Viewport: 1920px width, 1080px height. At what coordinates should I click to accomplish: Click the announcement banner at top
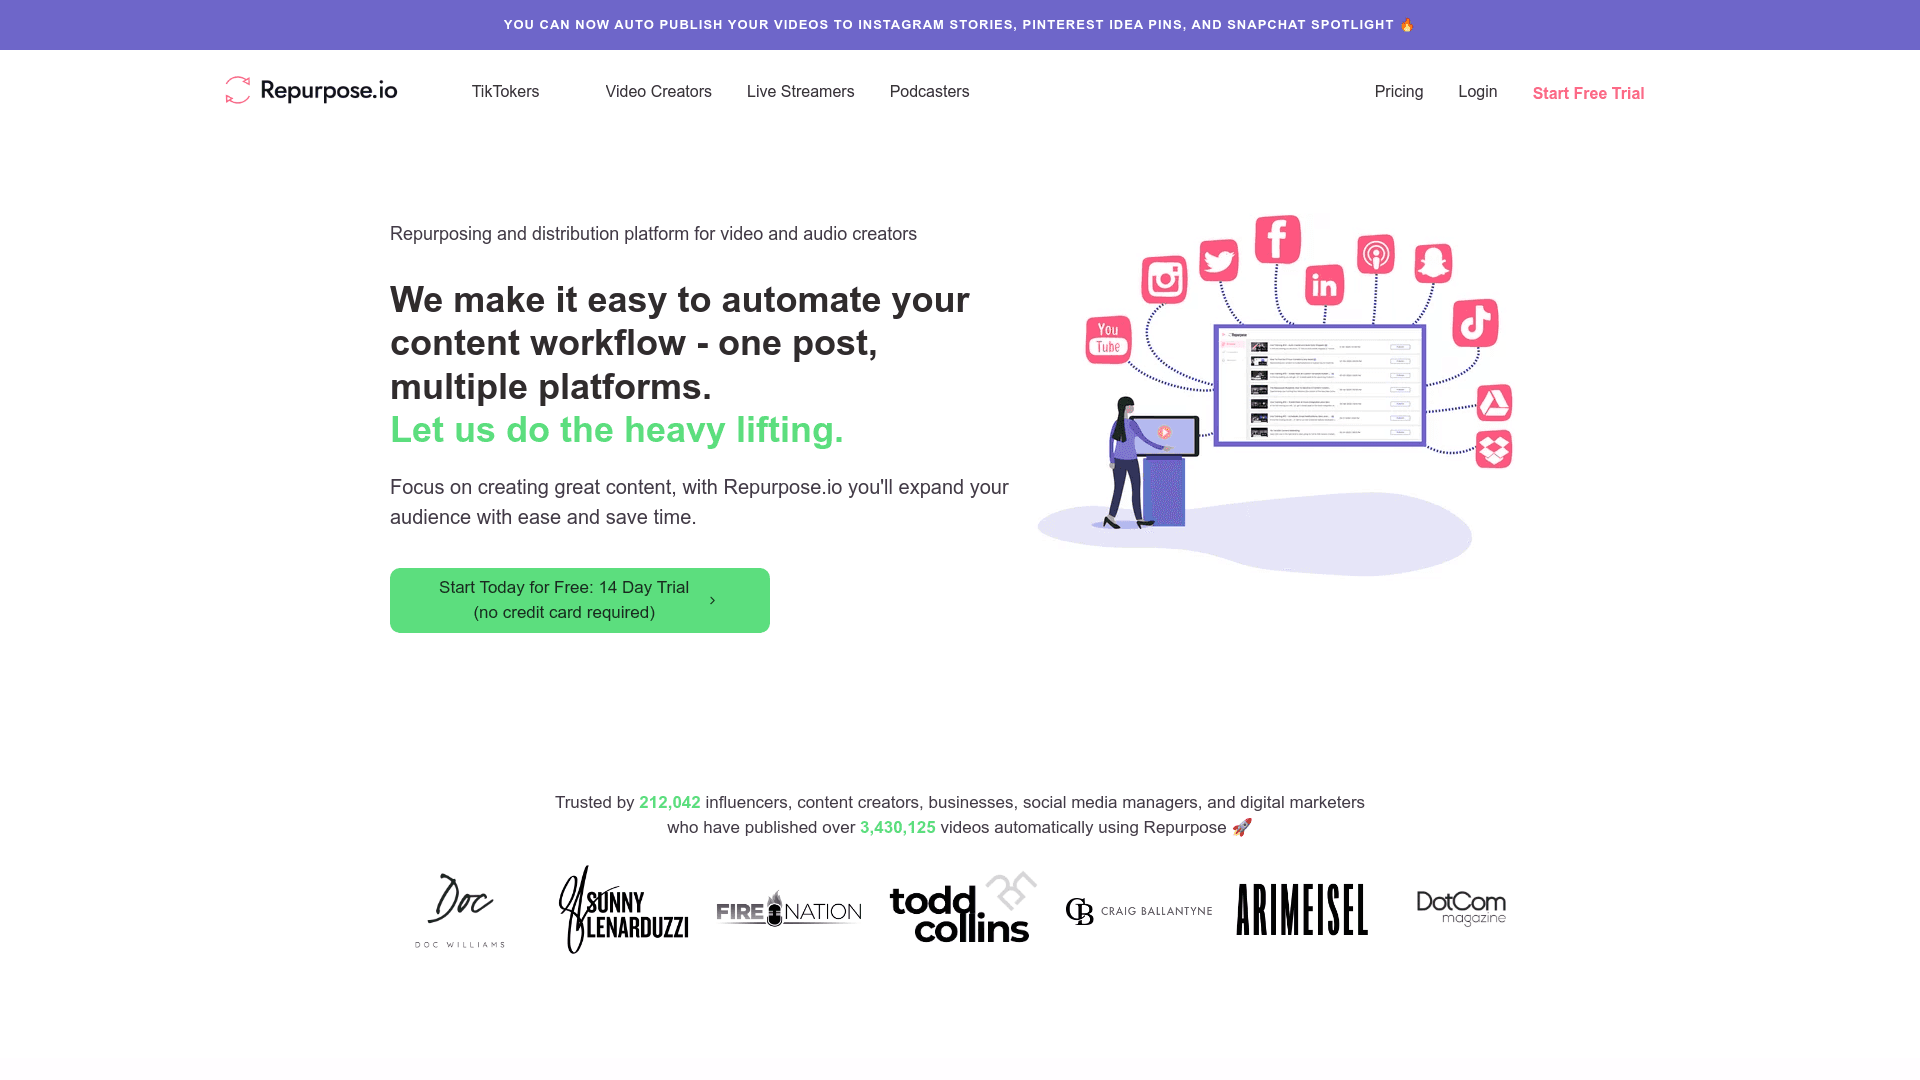click(x=960, y=24)
